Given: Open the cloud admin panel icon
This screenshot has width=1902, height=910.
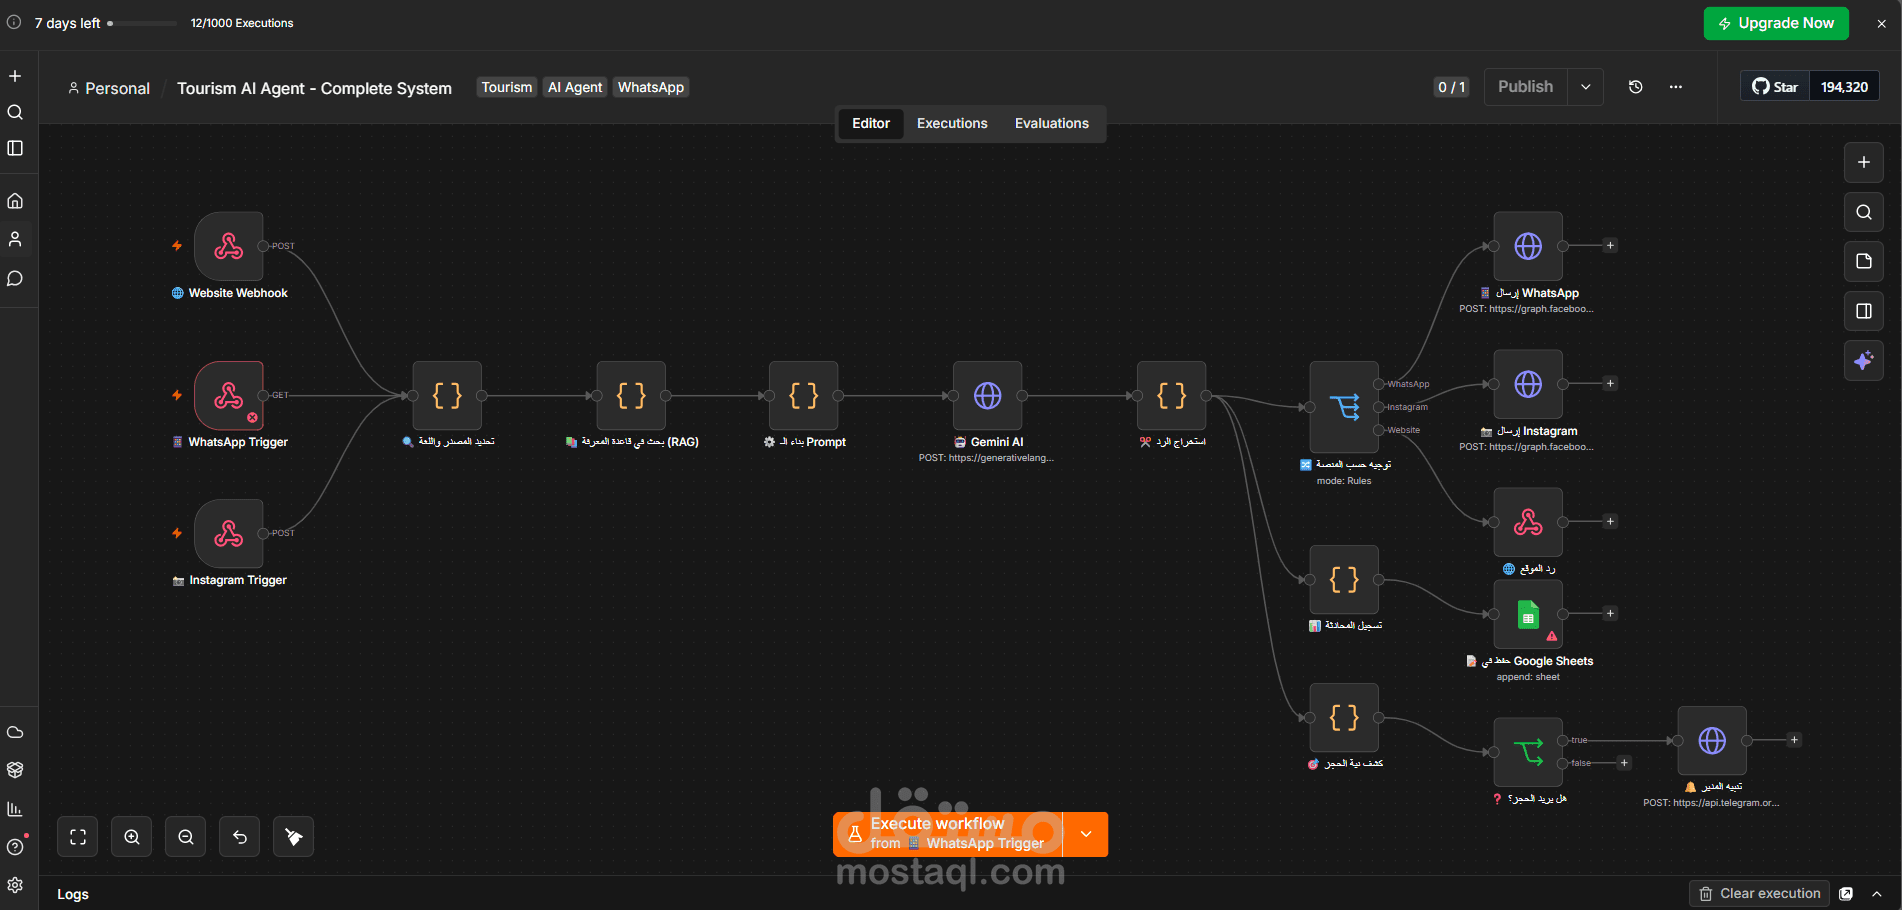Looking at the screenshot, I should click(15, 732).
